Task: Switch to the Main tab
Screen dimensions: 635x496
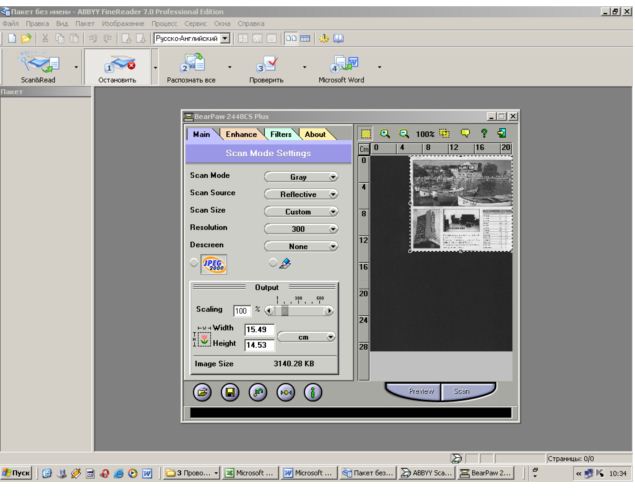Action: point(202,134)
